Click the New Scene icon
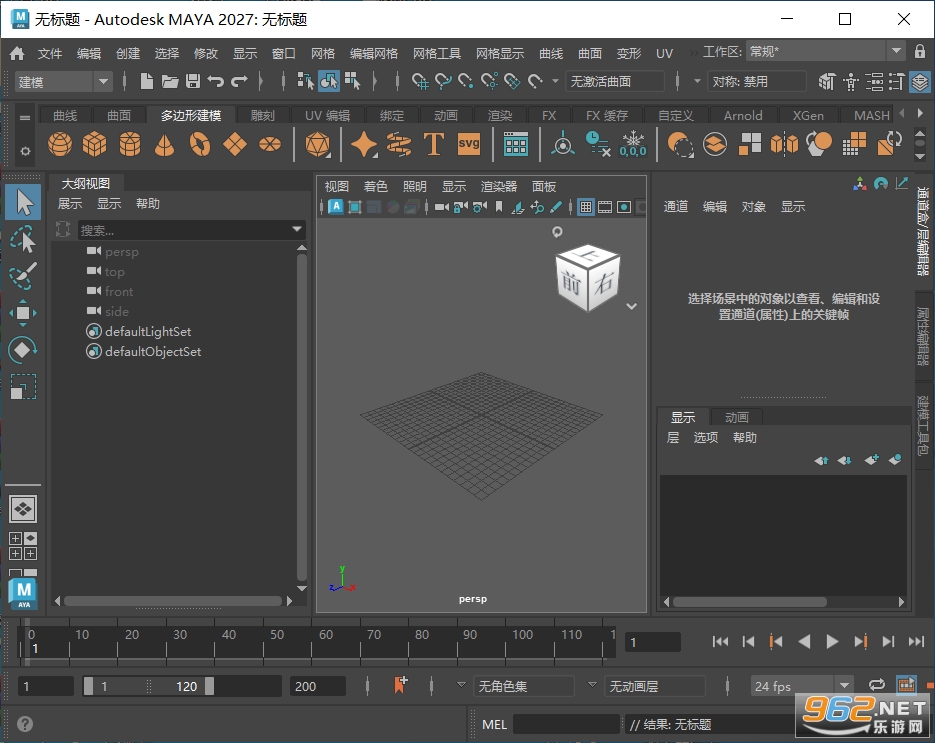 pyautogui.click(x=146, y=81)
